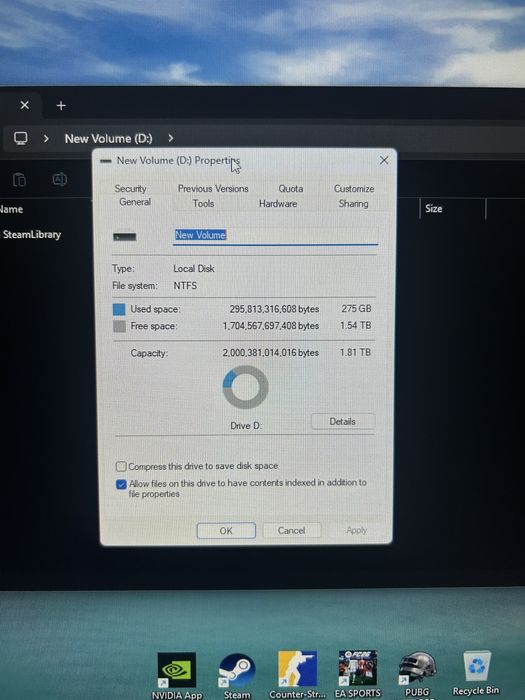525x700 pixels.
Task: Click the drive usage donut chart
Action: [245, 387]
